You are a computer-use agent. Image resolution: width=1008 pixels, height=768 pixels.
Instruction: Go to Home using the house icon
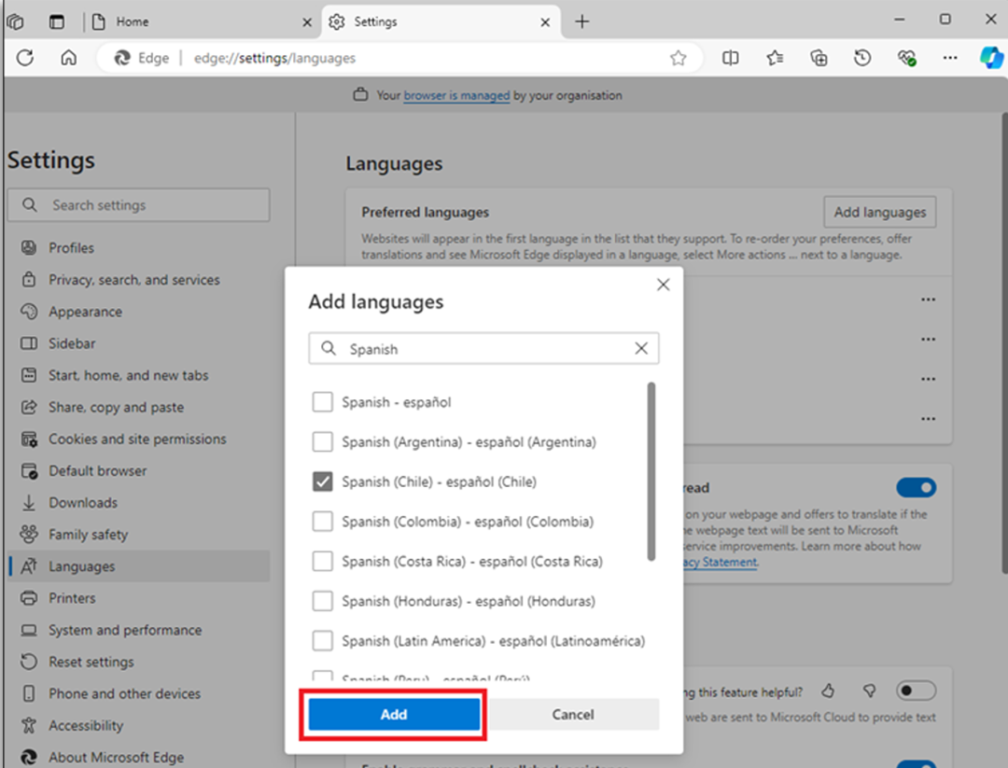point(68,58)
